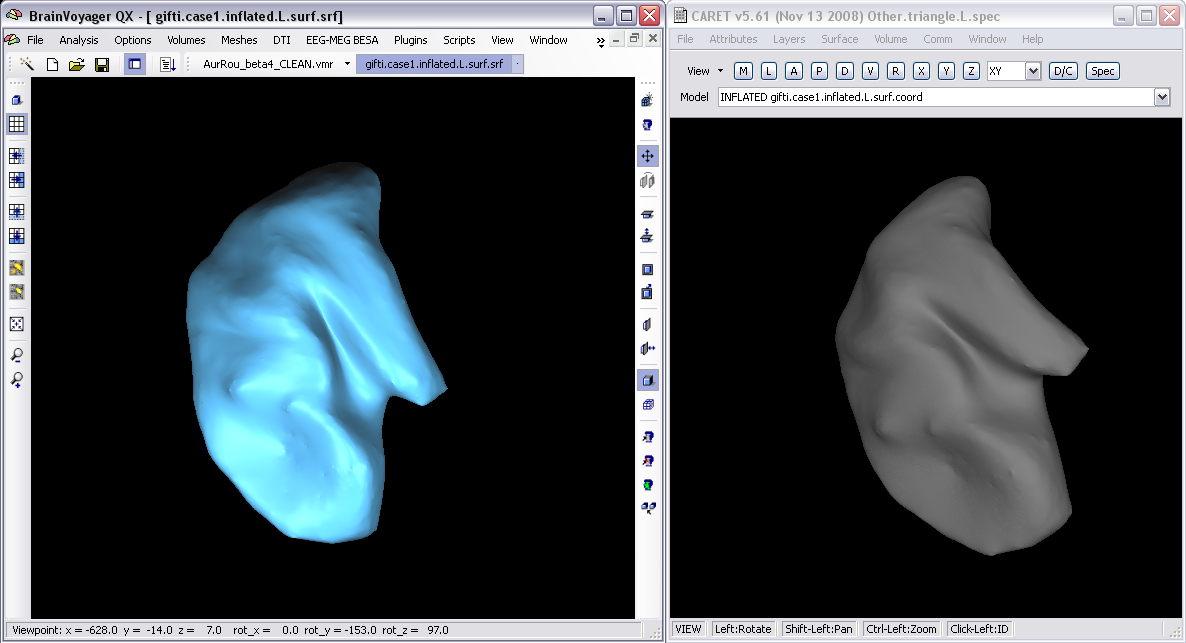
Task: Toggle the window layout pane button
Action: pyautogui.click(x=135, y=64)
